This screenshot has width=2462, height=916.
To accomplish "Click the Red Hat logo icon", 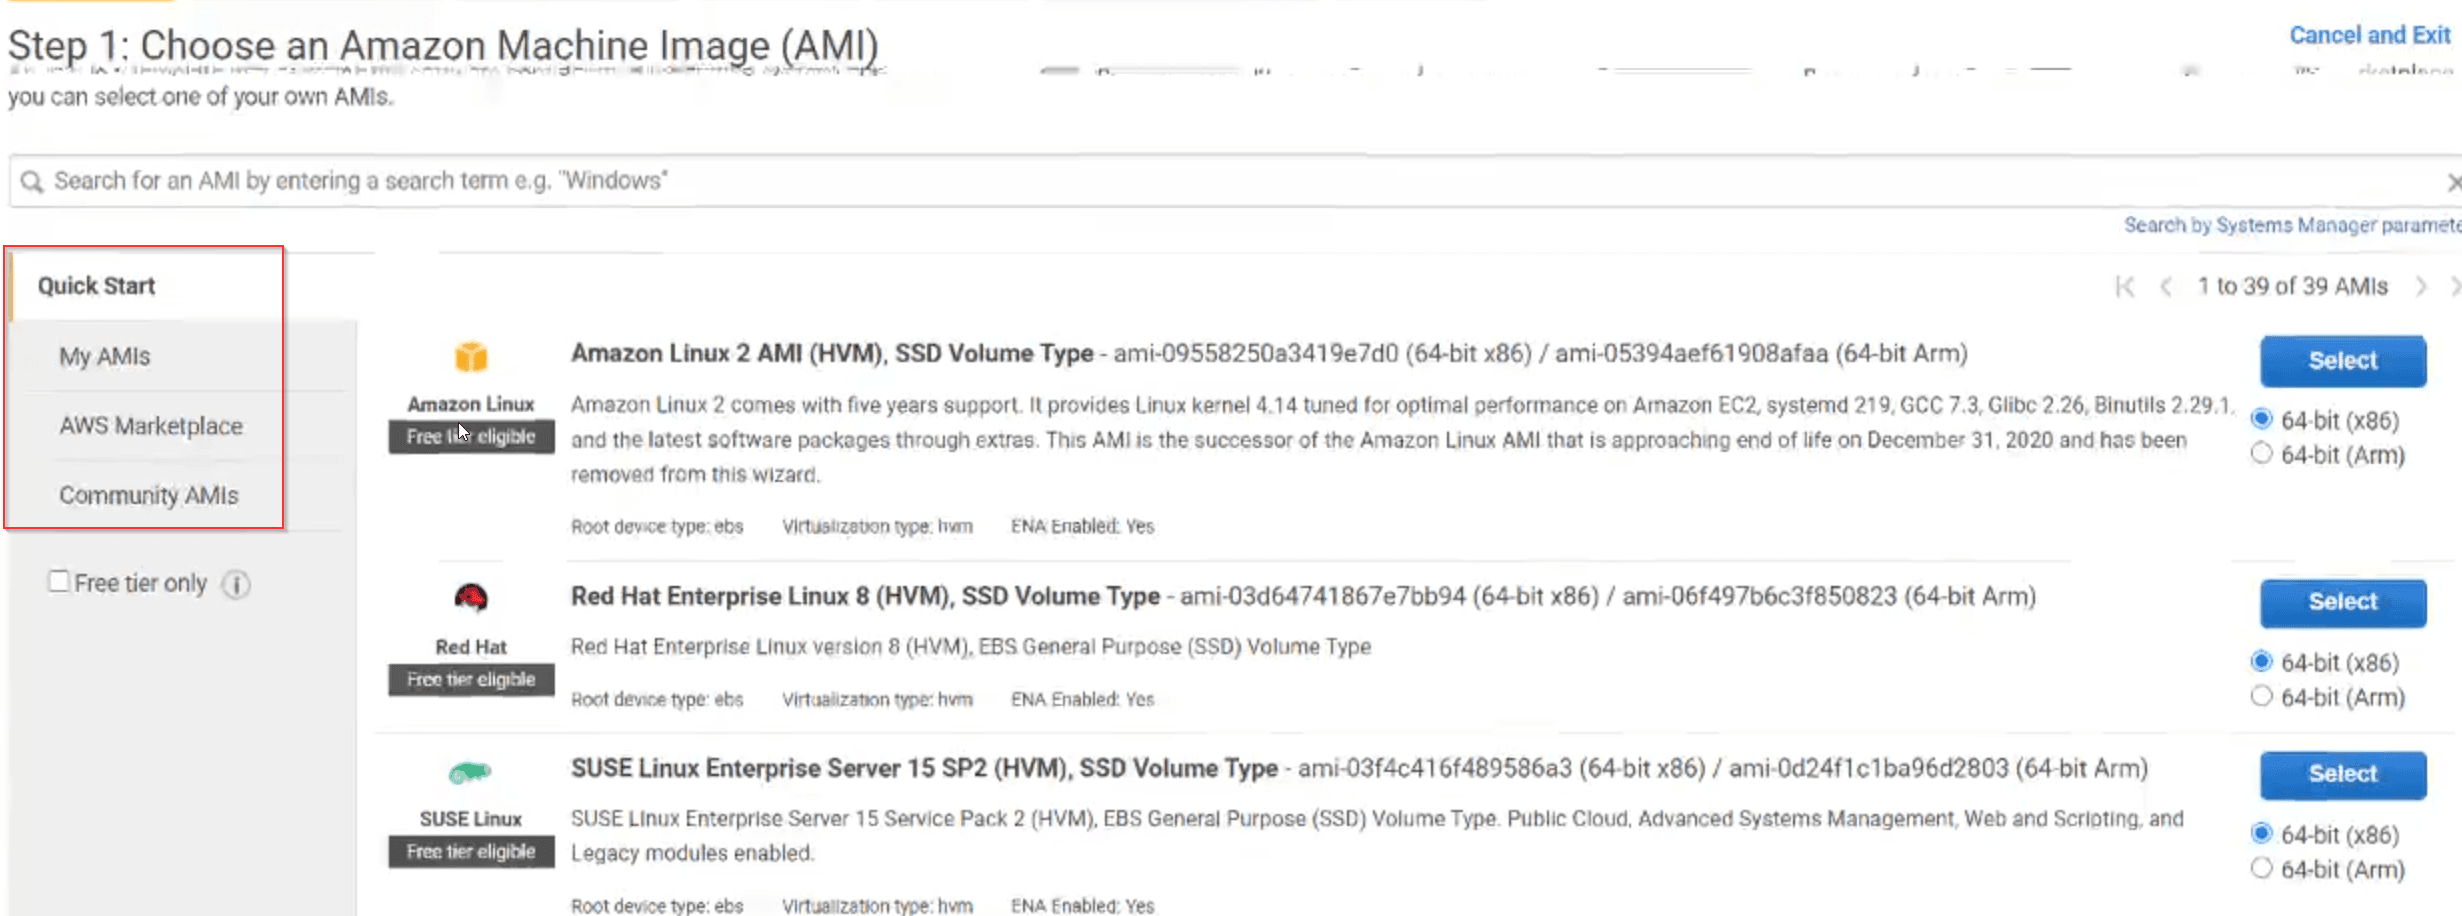I will click(x=471, y=598).
